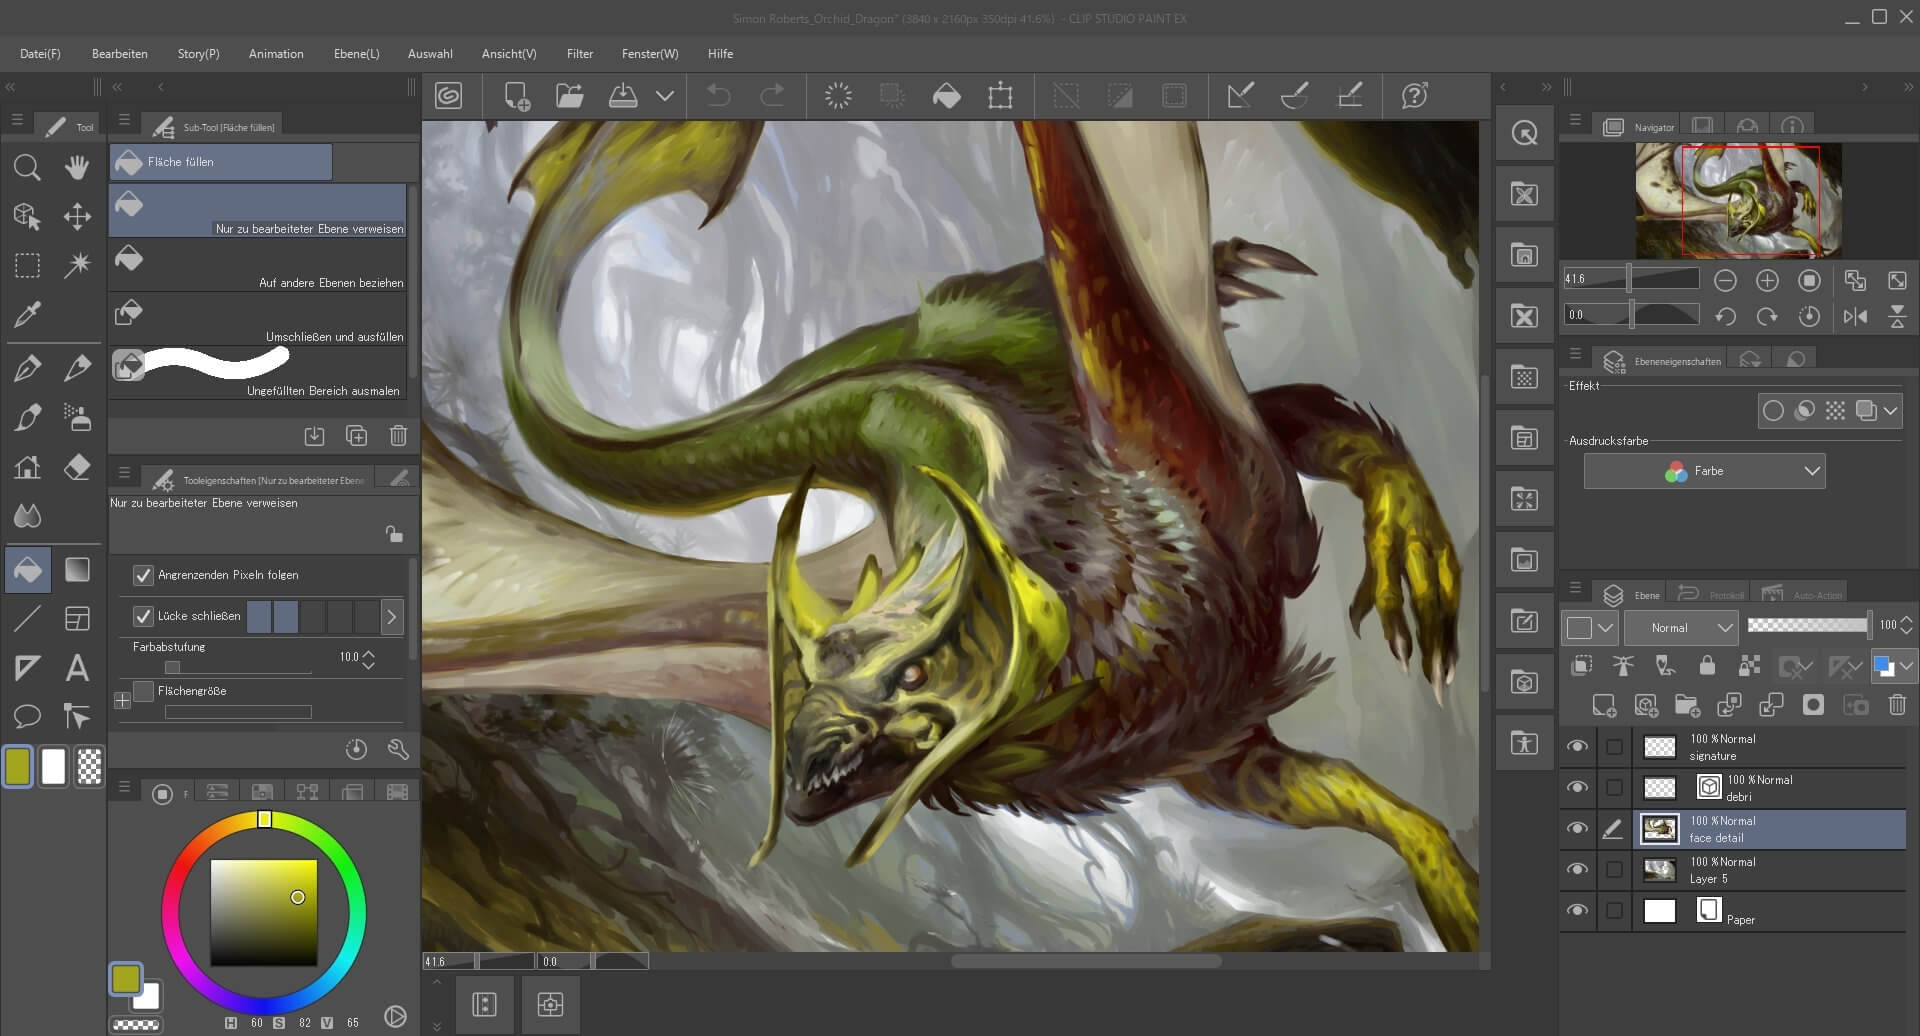
Task: Open the Normal blend mode dropdown
Action: tap(1681, 627)
